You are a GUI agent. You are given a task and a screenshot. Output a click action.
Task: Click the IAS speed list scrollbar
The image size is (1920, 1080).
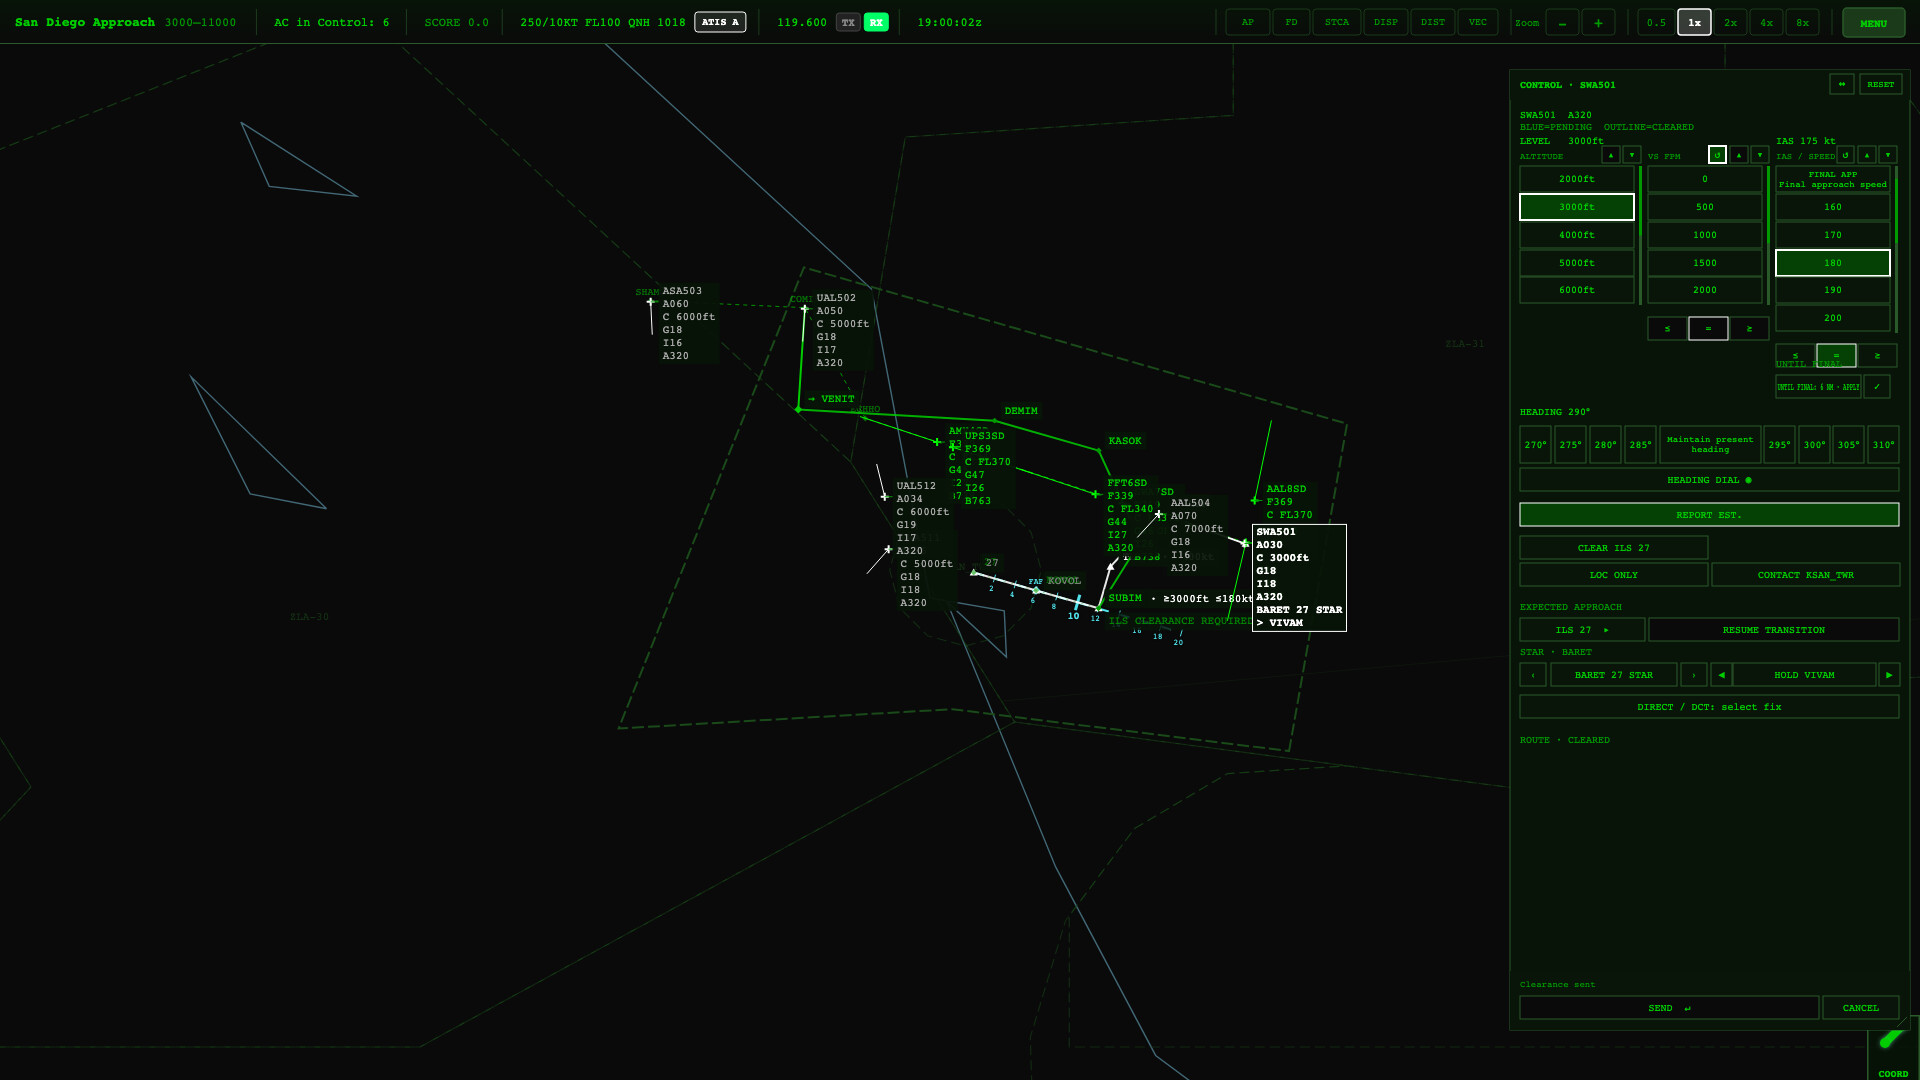[x=1896, y=249]
